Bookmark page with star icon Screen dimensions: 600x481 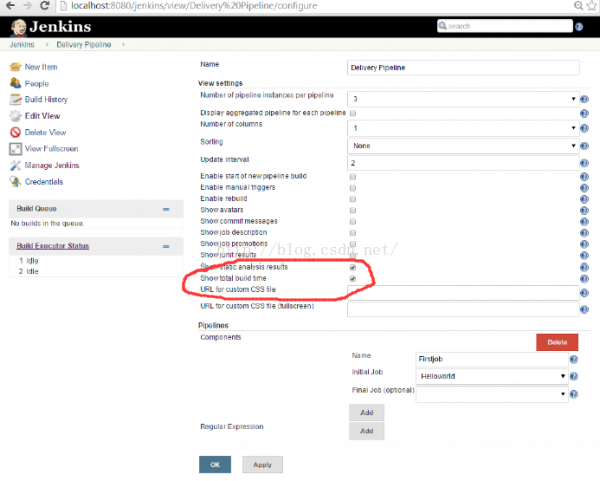coord(592,5)
